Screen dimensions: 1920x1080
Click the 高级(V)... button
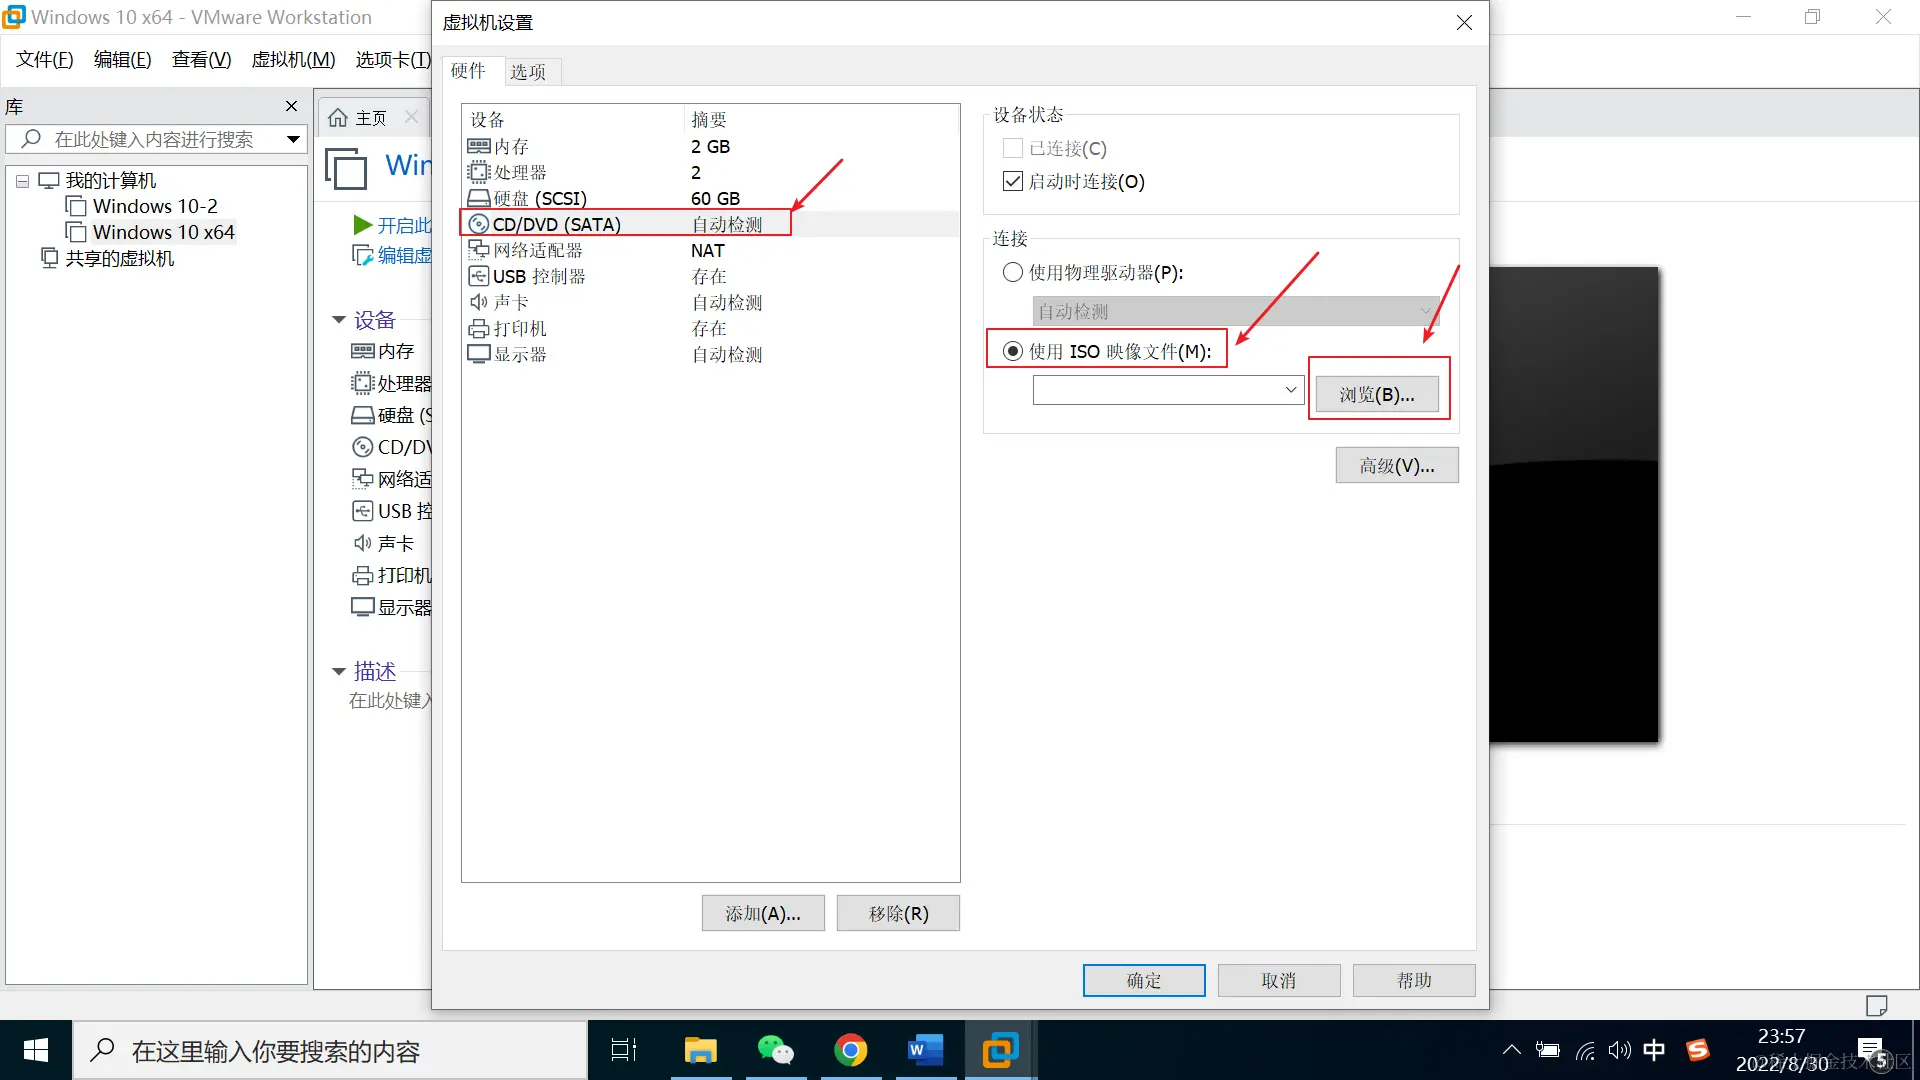[1397, 466]
